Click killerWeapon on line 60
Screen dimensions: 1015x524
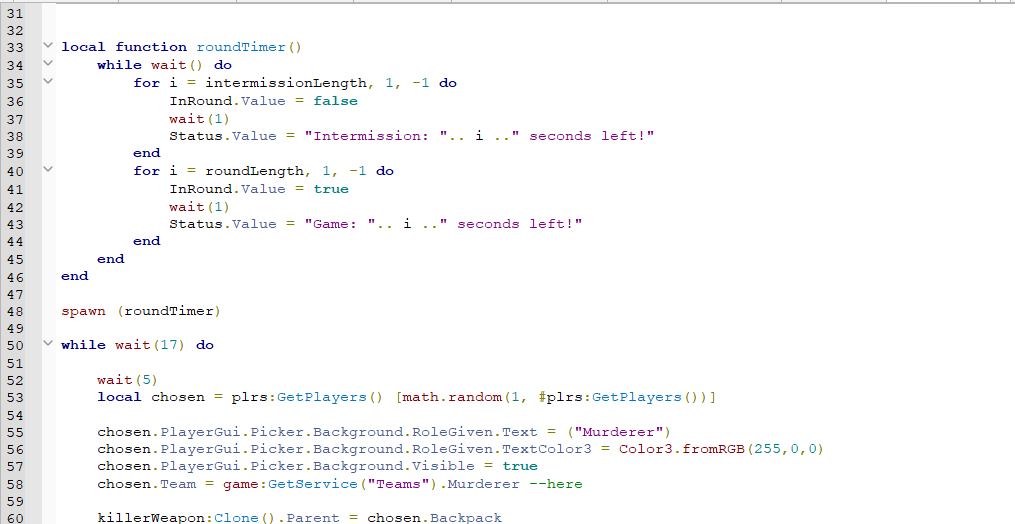[152, 518]
